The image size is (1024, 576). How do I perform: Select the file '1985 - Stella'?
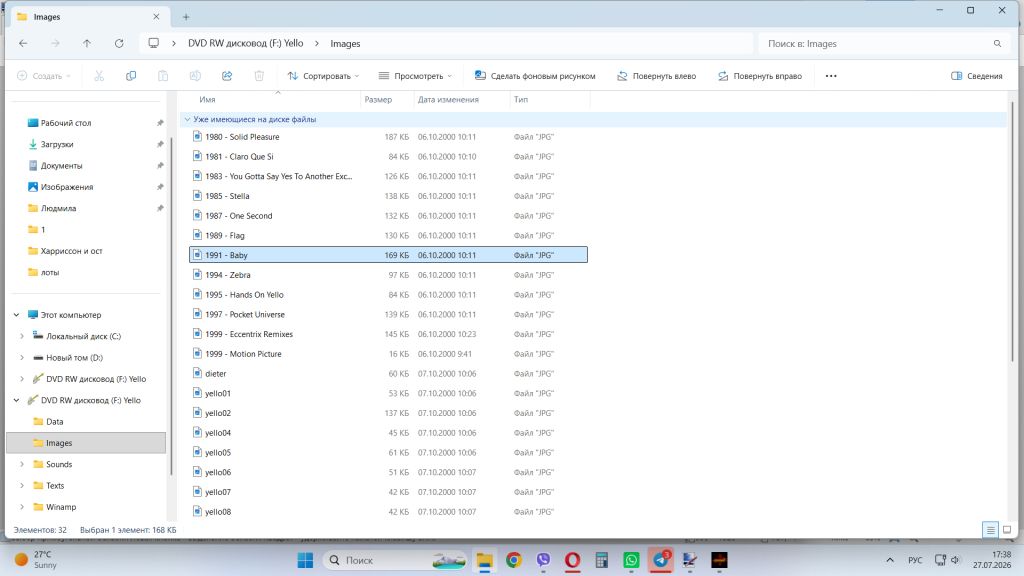point(389,196)
